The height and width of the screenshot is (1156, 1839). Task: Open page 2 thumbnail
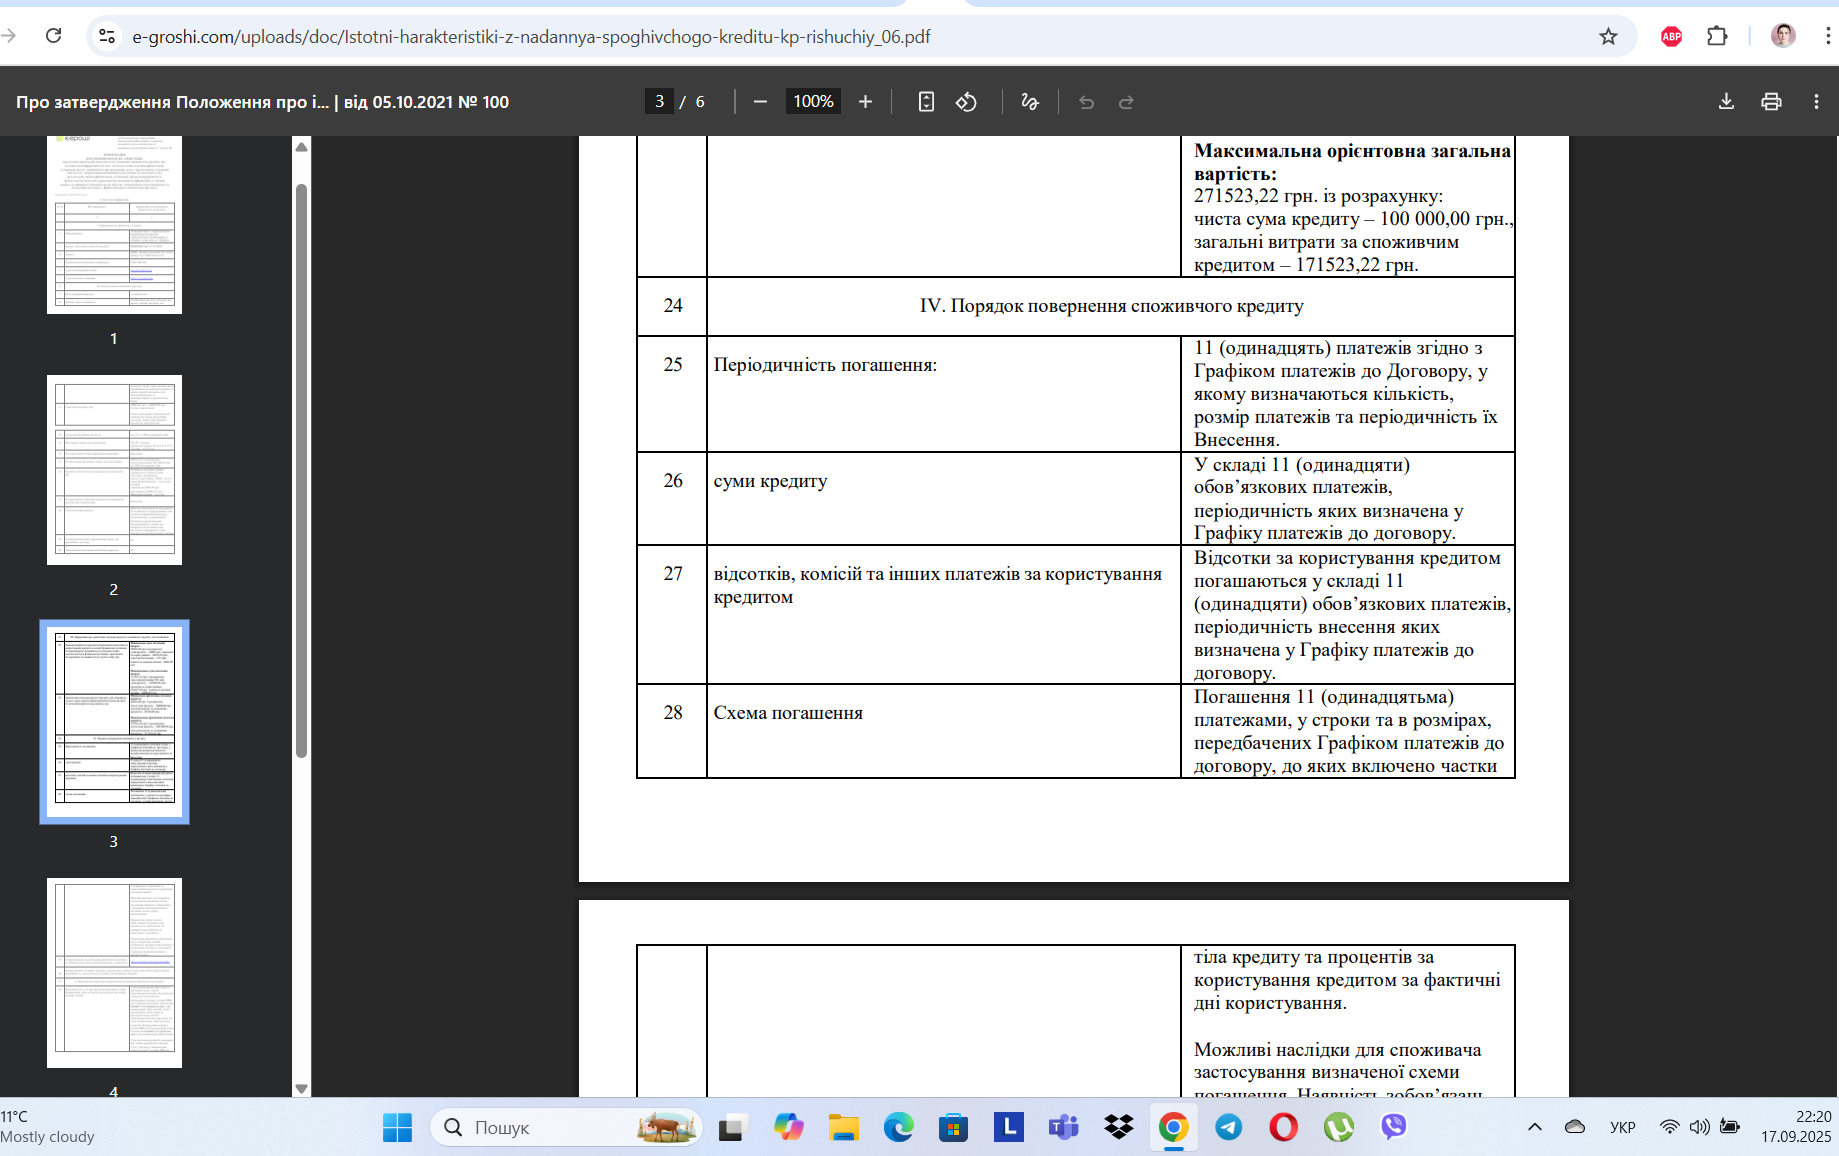(x=114, y=470)
